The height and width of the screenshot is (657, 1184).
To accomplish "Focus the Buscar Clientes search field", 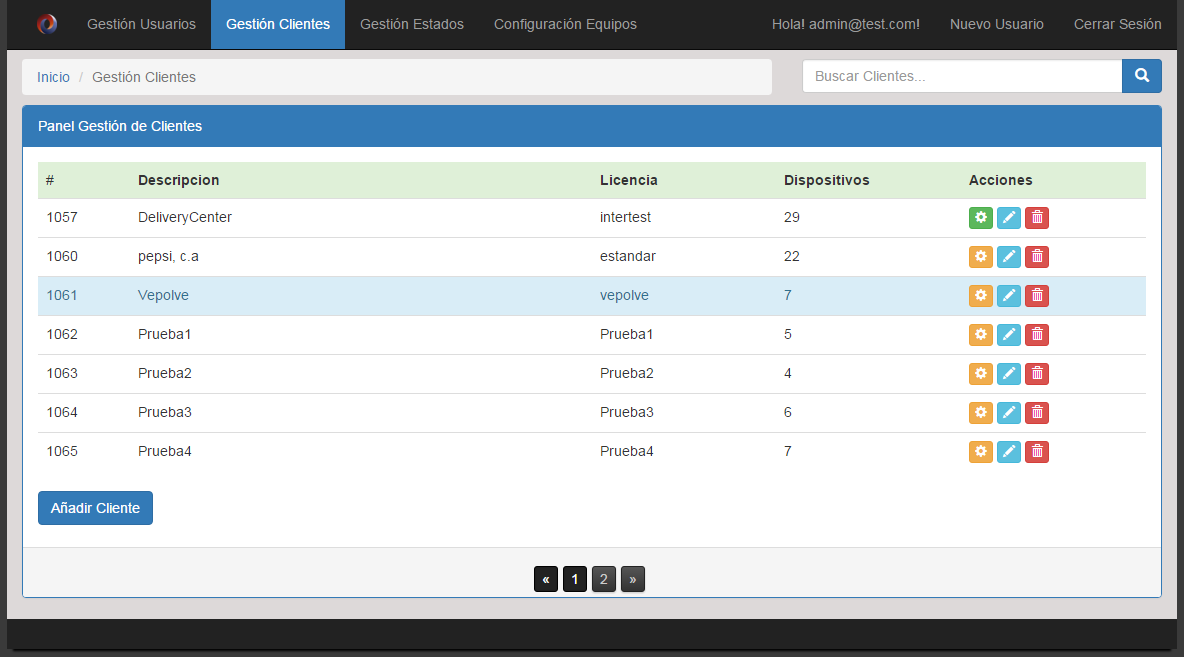I will click(962, 76).
